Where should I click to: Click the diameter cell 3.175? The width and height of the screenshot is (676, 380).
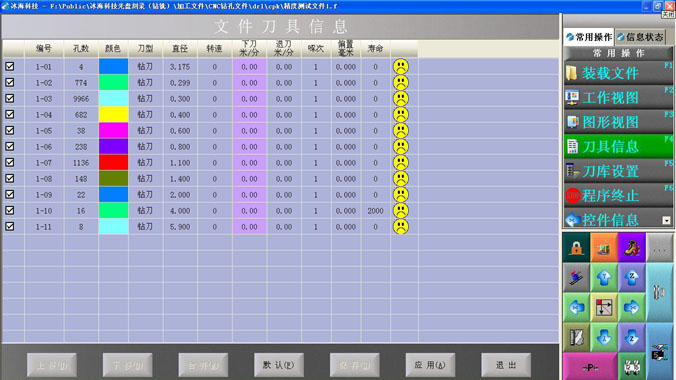click(x=180, y=67)
